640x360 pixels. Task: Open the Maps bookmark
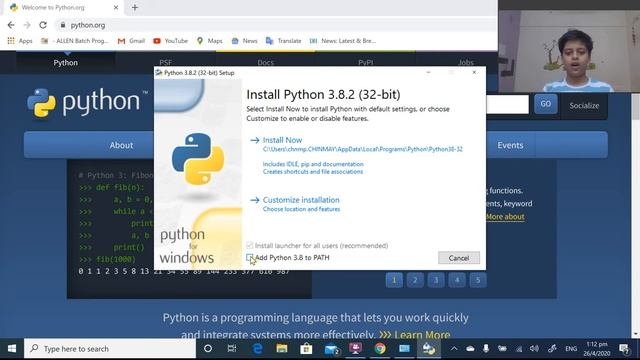tap(209, 41)
